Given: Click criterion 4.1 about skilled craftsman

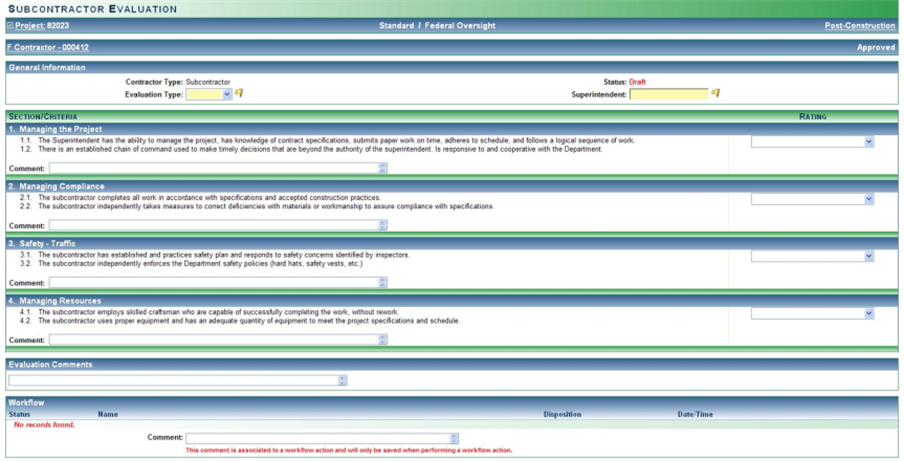Looking at the screenshot, I should point(209,312).
